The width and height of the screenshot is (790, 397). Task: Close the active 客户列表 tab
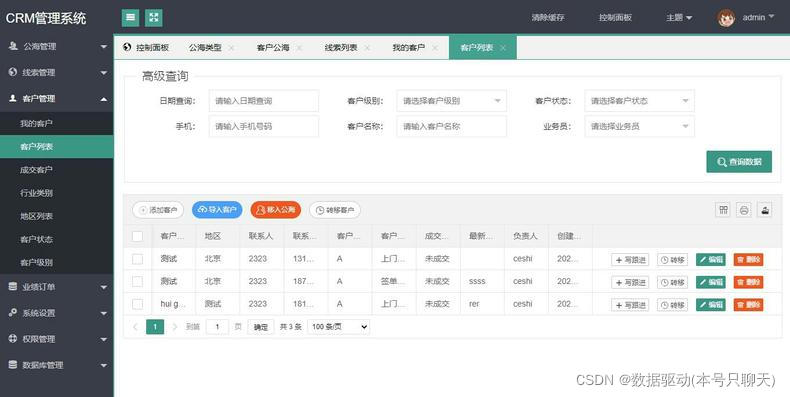[503, 48]
